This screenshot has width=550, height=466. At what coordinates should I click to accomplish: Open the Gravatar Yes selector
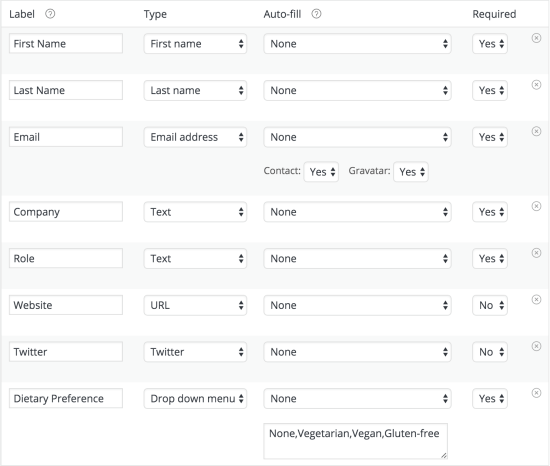pos(411,172)
